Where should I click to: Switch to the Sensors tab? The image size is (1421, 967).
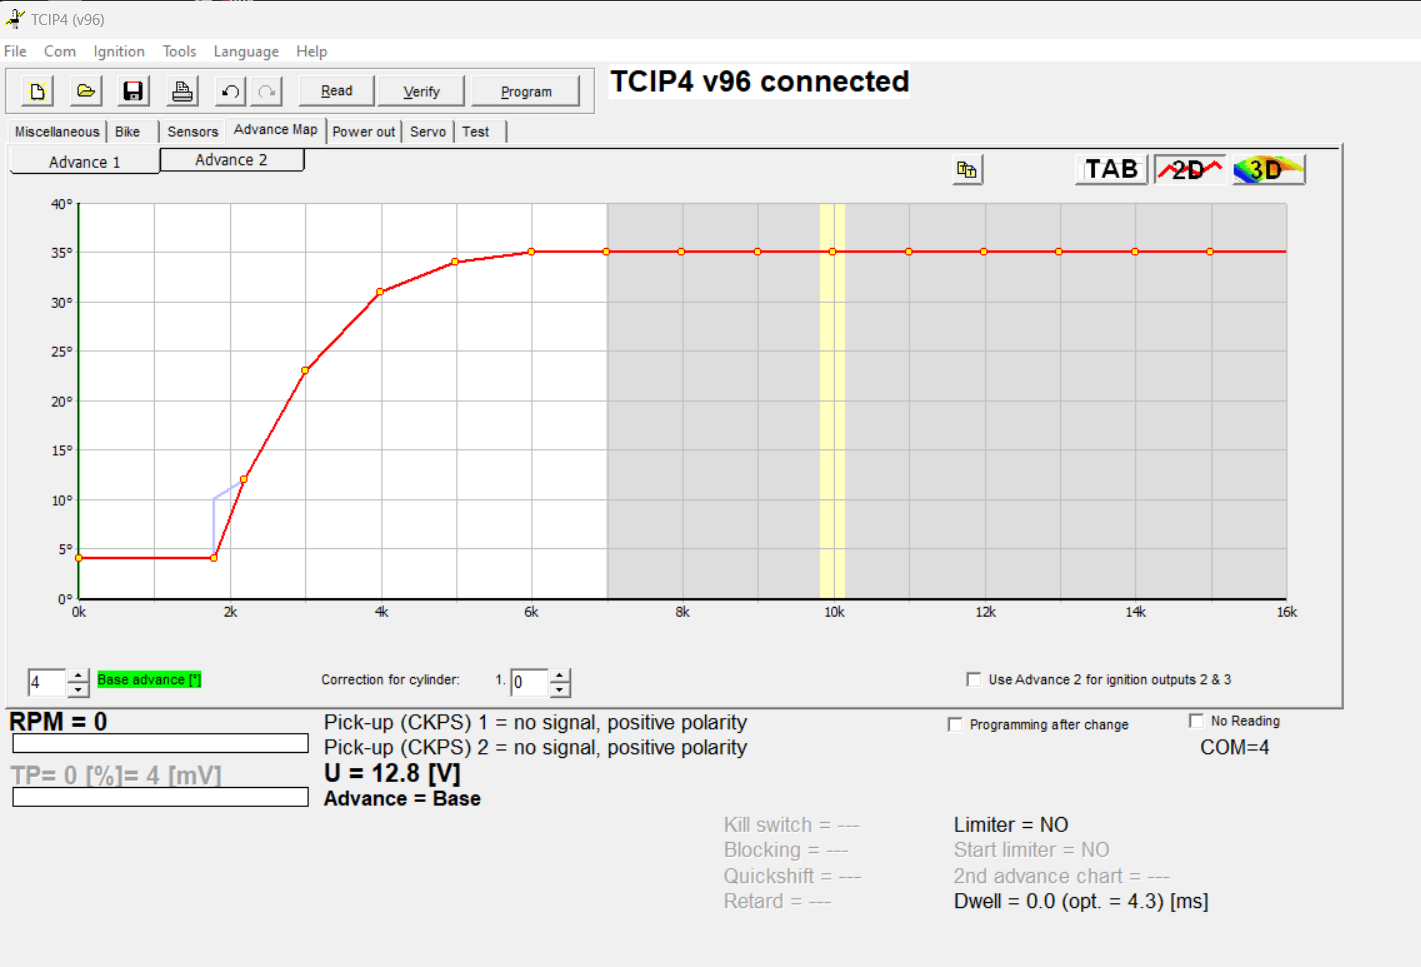click(x=192, y=132)
